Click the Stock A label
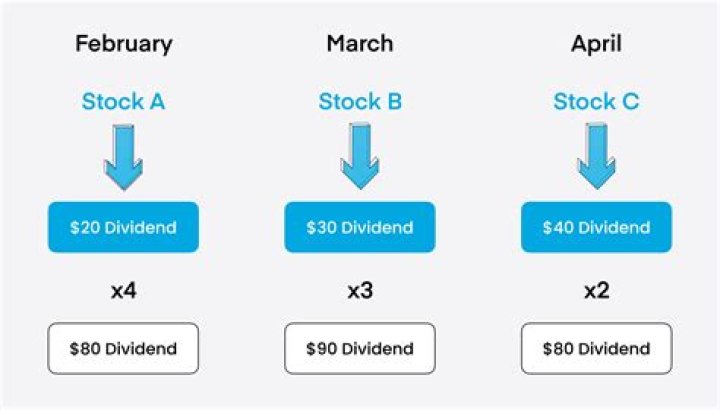Screen dimensions: 720x410 click(x=123, y=102)
